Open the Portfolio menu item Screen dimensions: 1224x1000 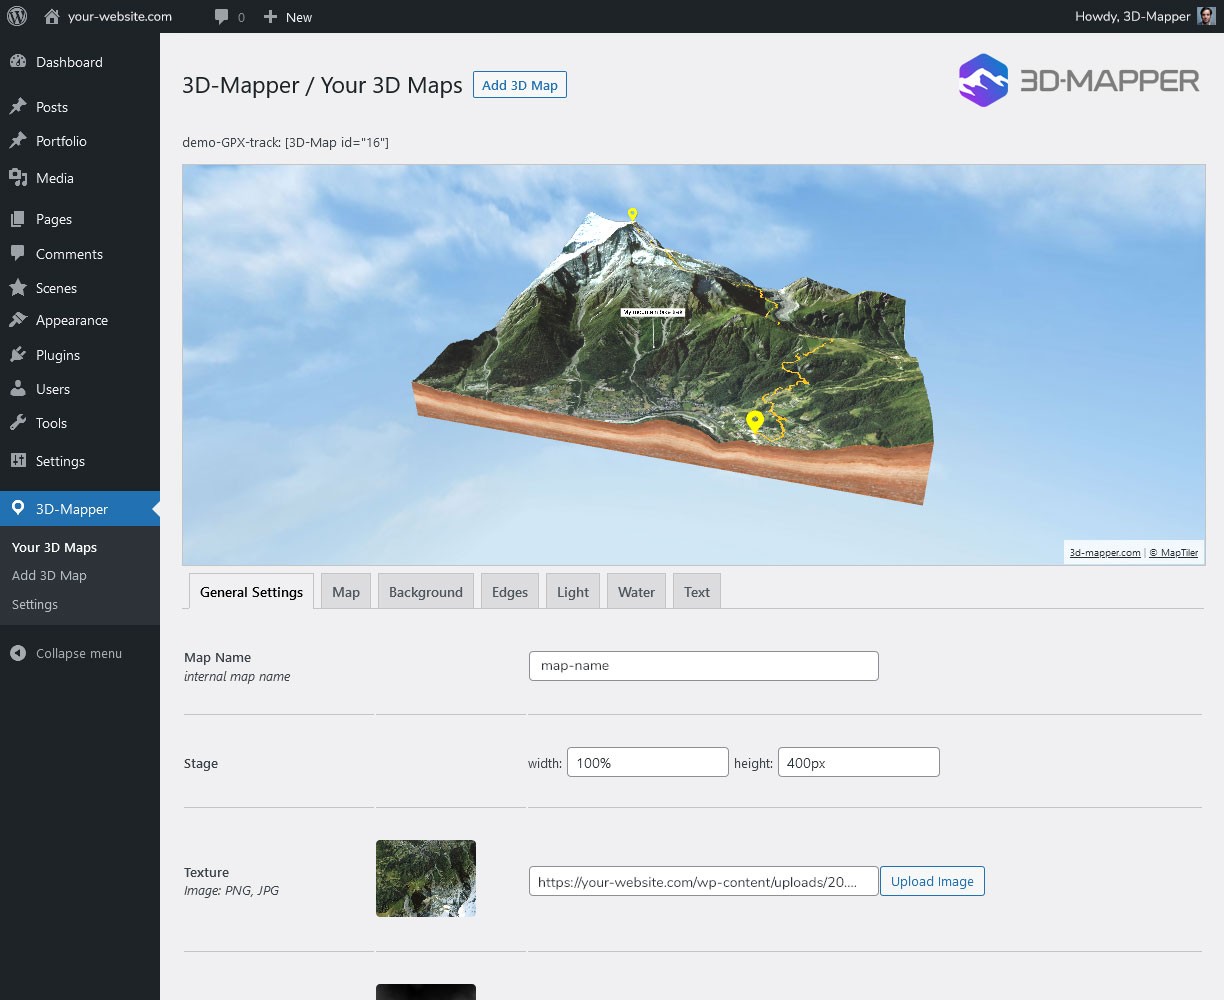(x=61, y=141)
